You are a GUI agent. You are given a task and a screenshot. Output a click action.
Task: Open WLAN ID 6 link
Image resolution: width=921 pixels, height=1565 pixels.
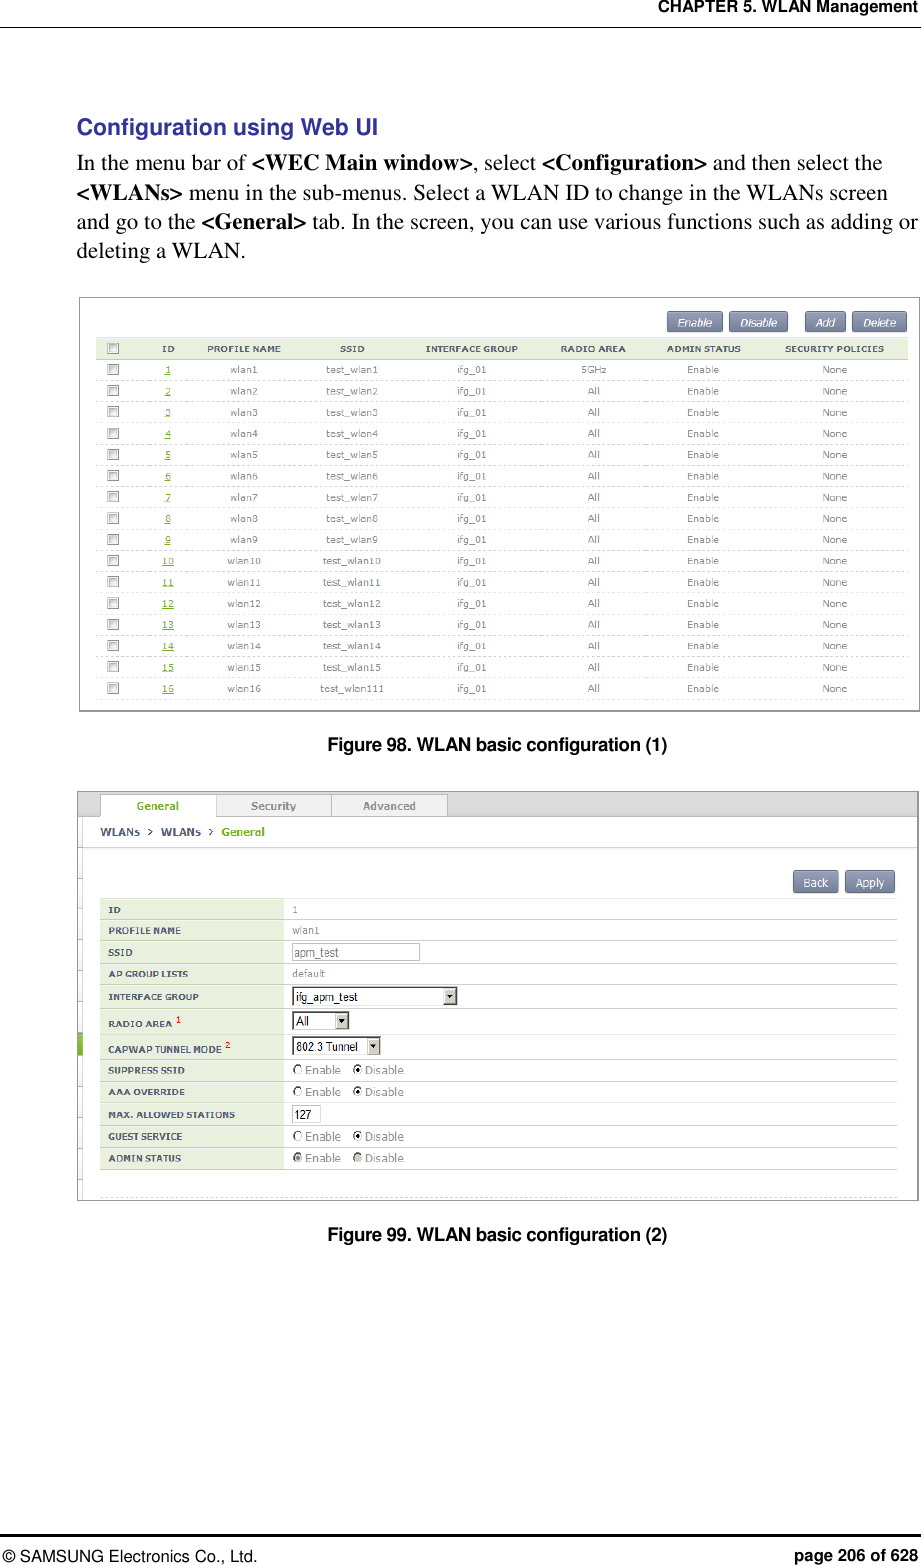(168, 476)
